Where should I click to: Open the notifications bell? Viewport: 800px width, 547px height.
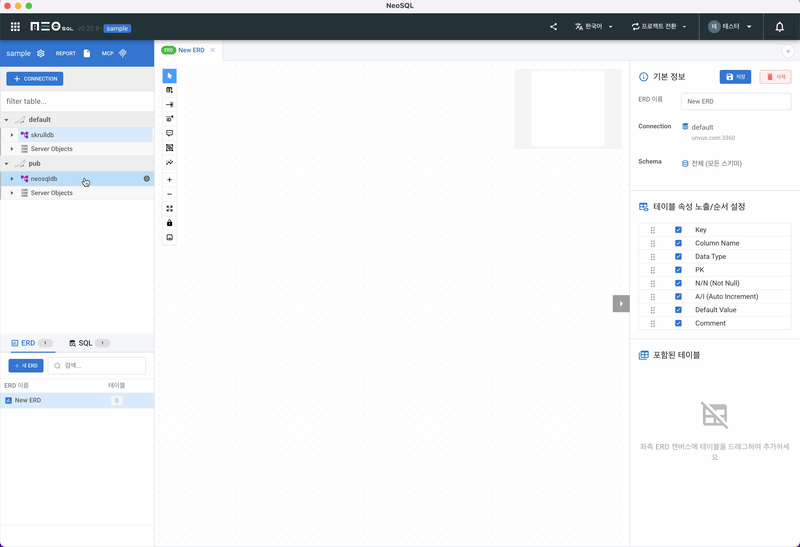(780, 27)
